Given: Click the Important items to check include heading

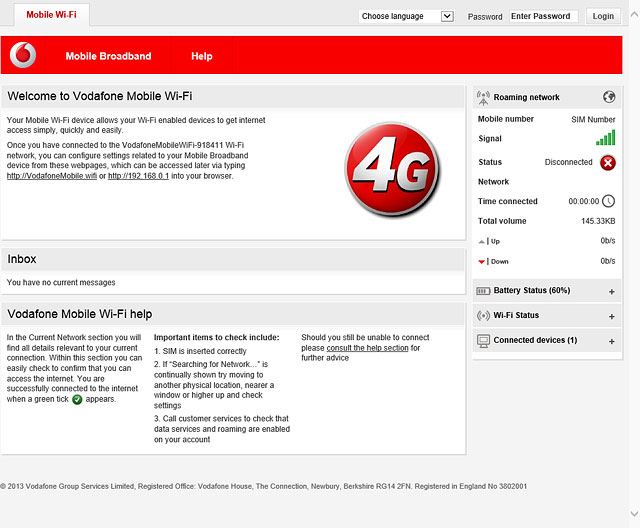Looking at the screenshot, I should point(217,337).
